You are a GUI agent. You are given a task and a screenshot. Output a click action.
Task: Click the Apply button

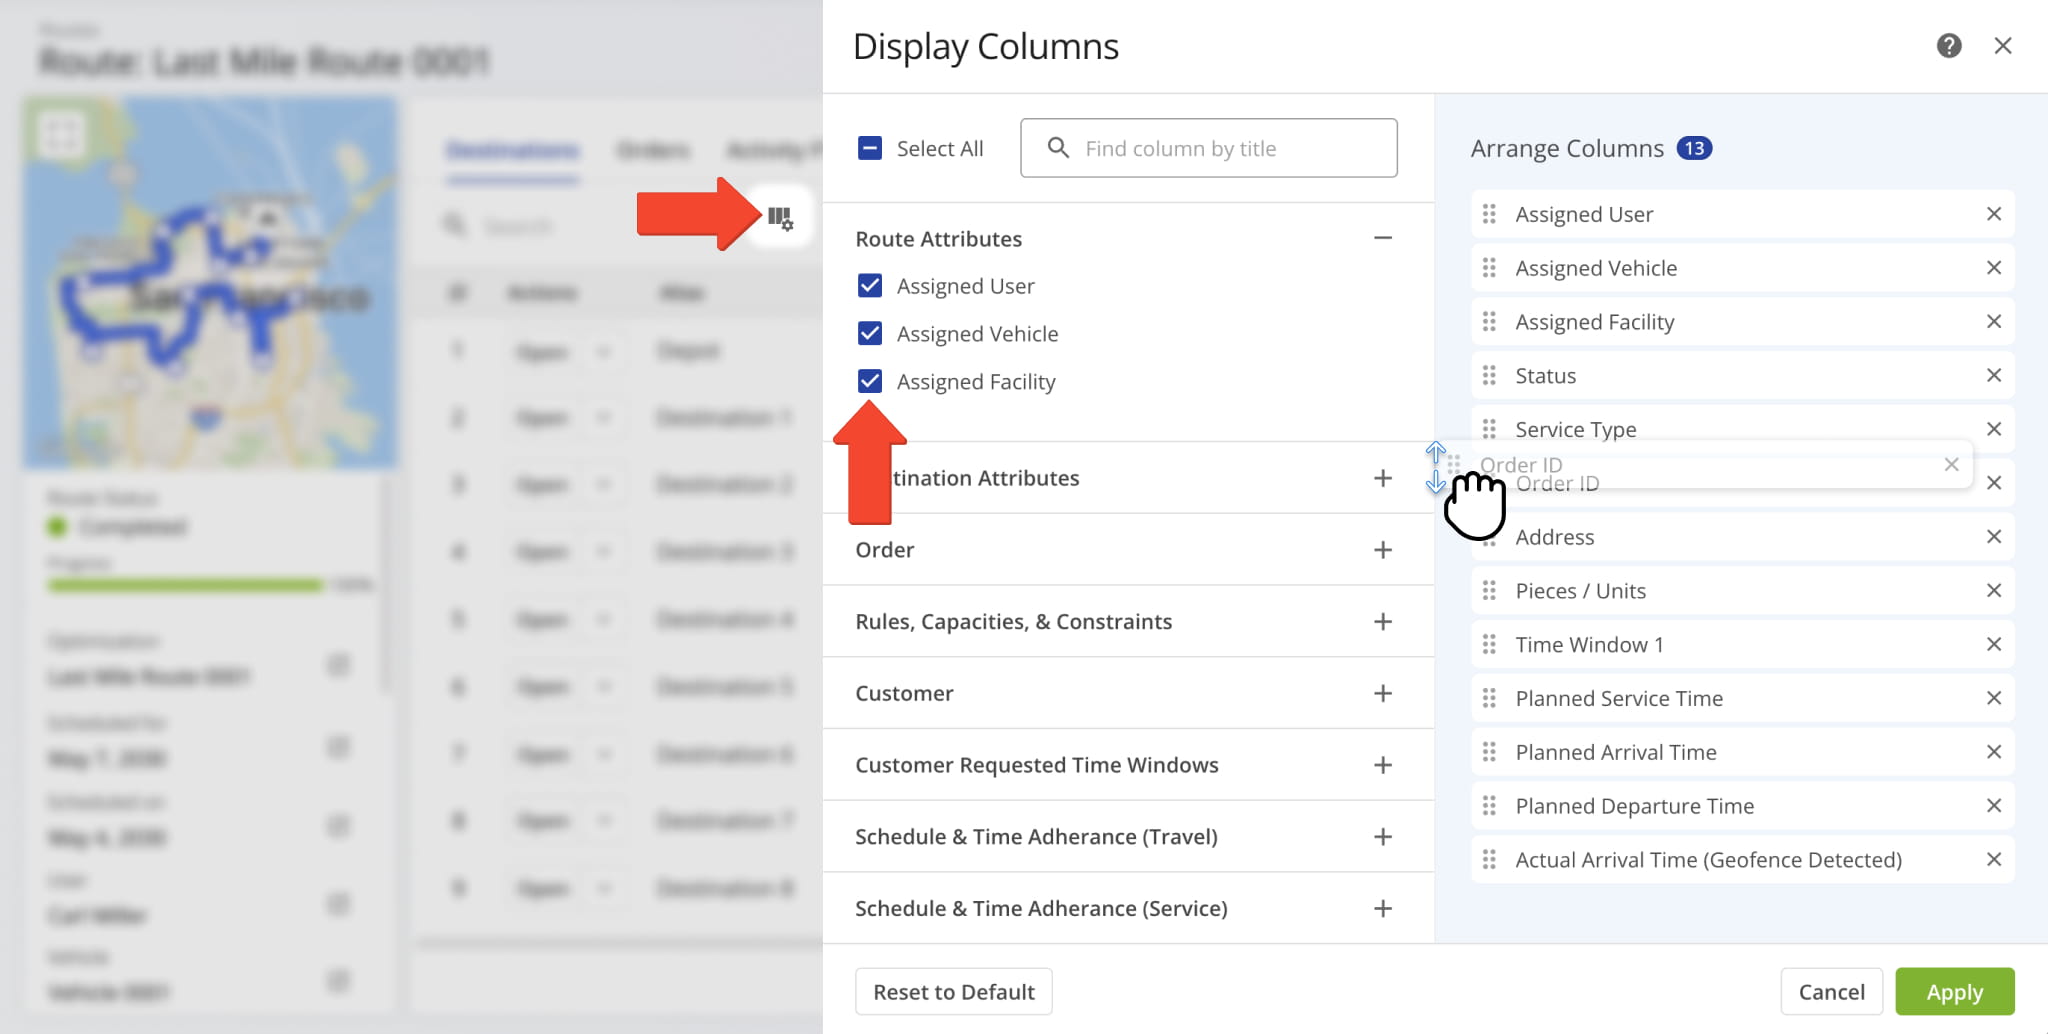click(x=1954, y=992)
